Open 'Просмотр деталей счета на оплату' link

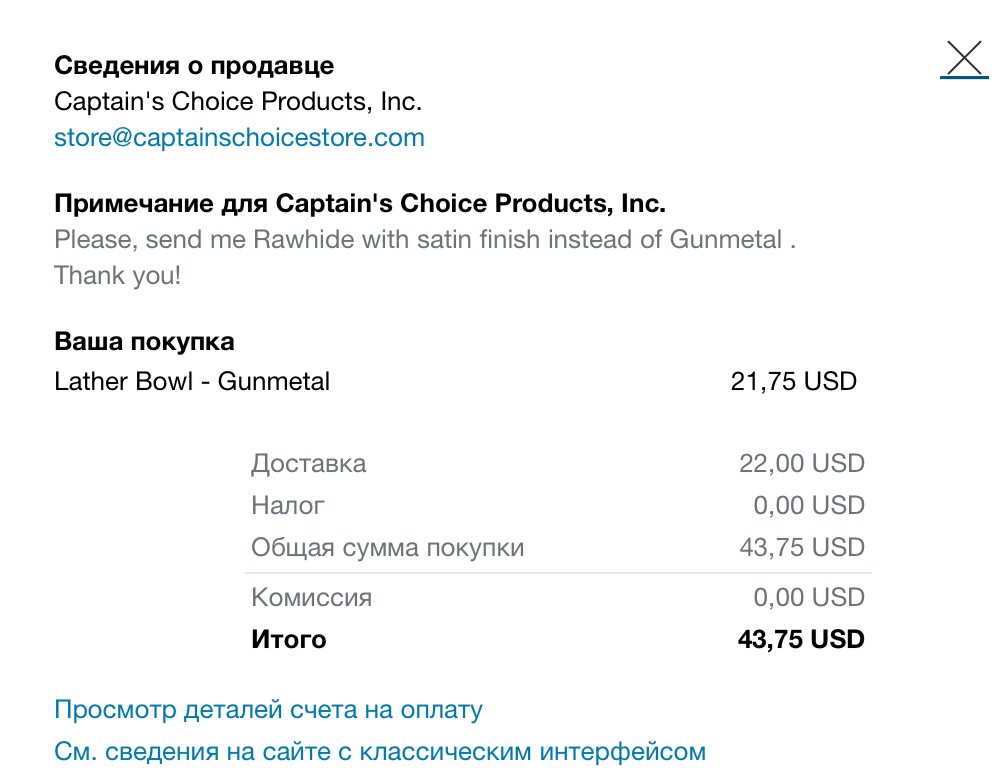(x=268, y=710)
